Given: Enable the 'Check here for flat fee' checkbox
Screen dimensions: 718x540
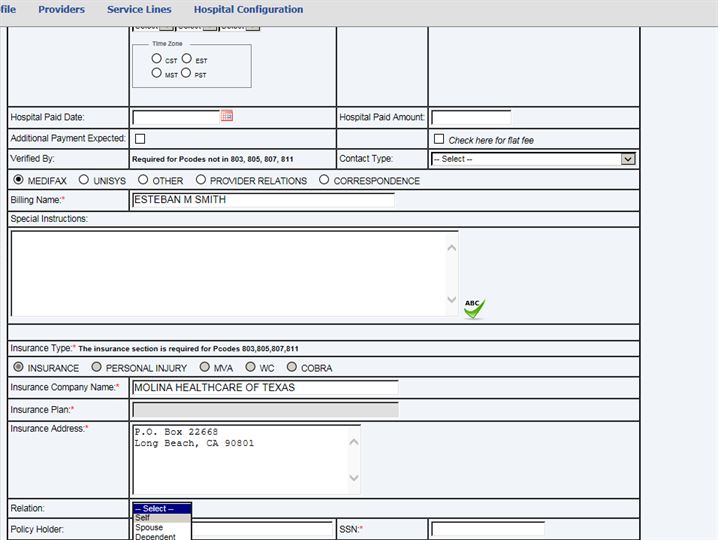Looking at the screenshot, I should click(438, 139).
